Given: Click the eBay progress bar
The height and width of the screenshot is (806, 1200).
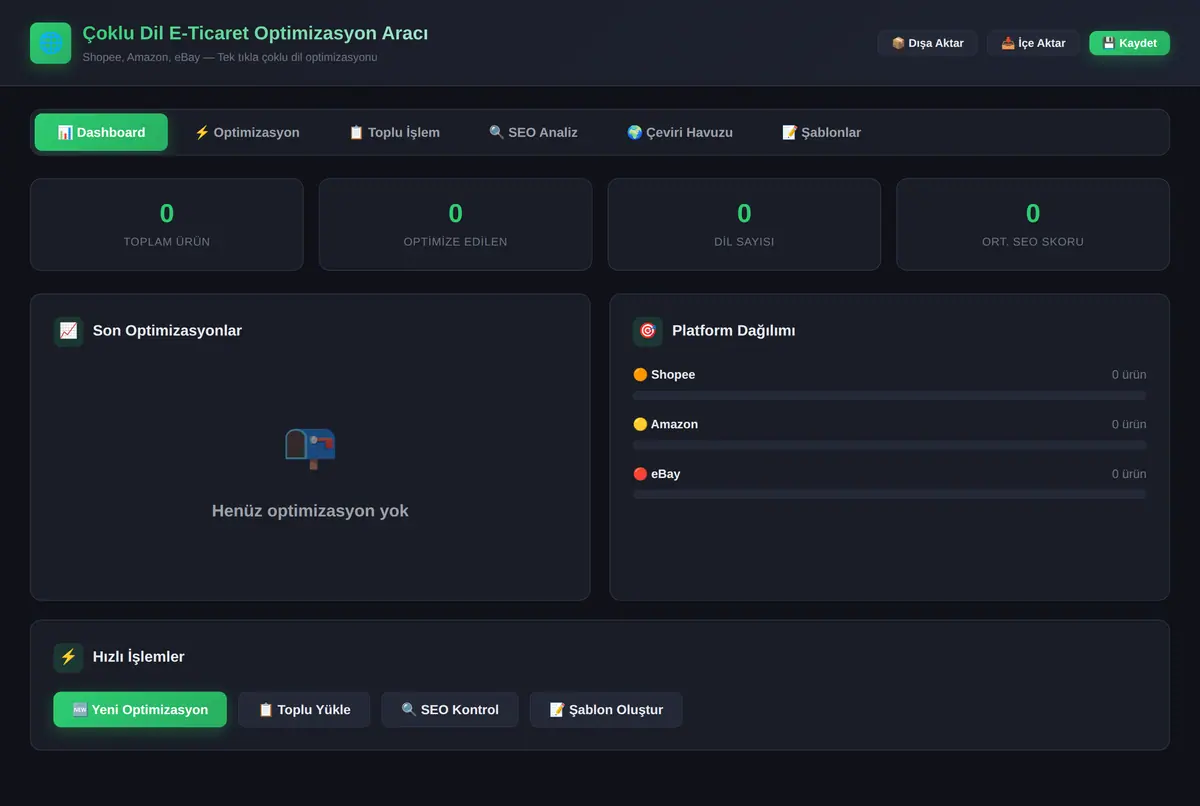Looking at the screenshot, I should (890, 494).
